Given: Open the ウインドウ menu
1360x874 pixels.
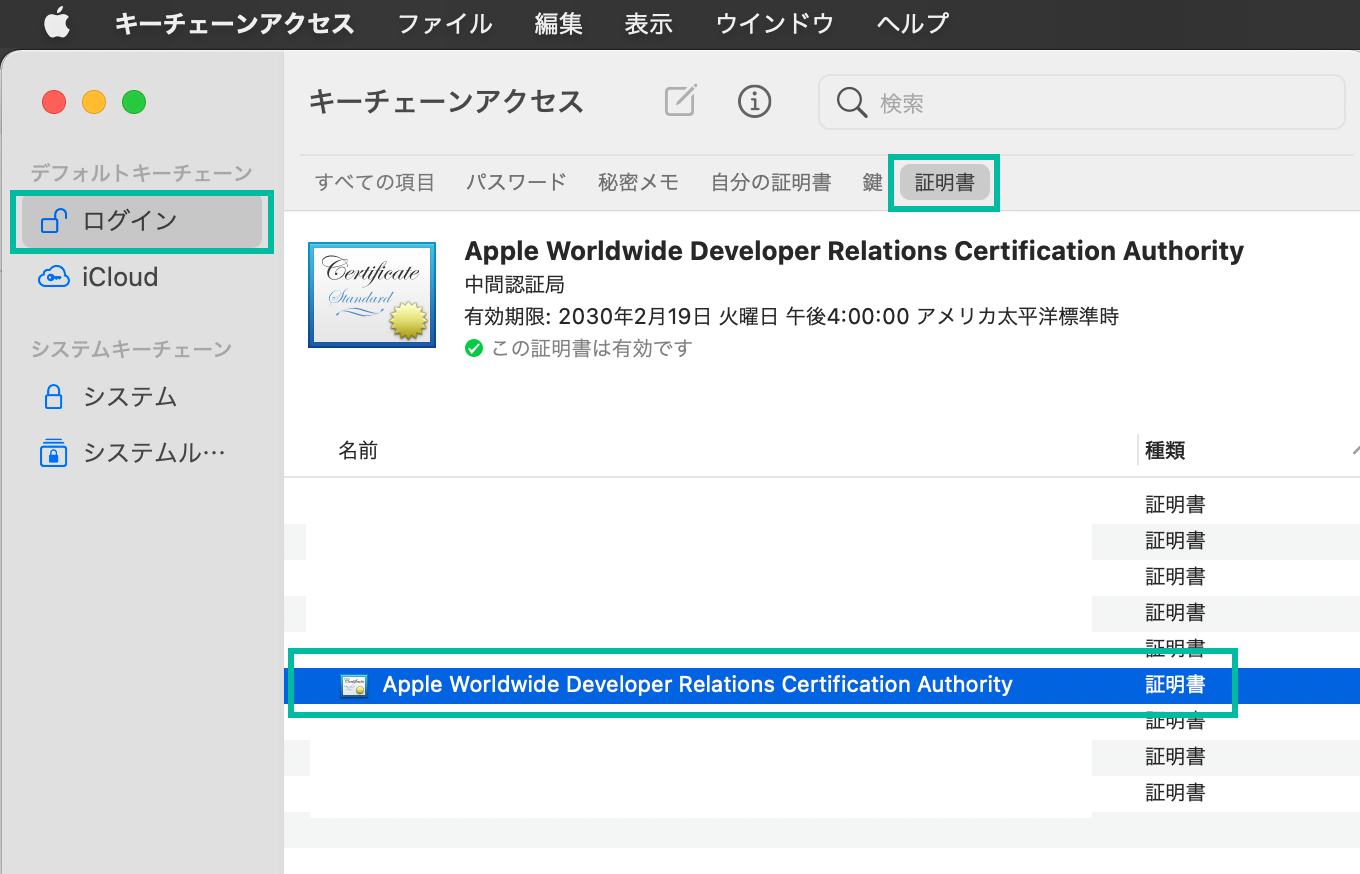Looking at the screenshot, I should click(775, 23).
